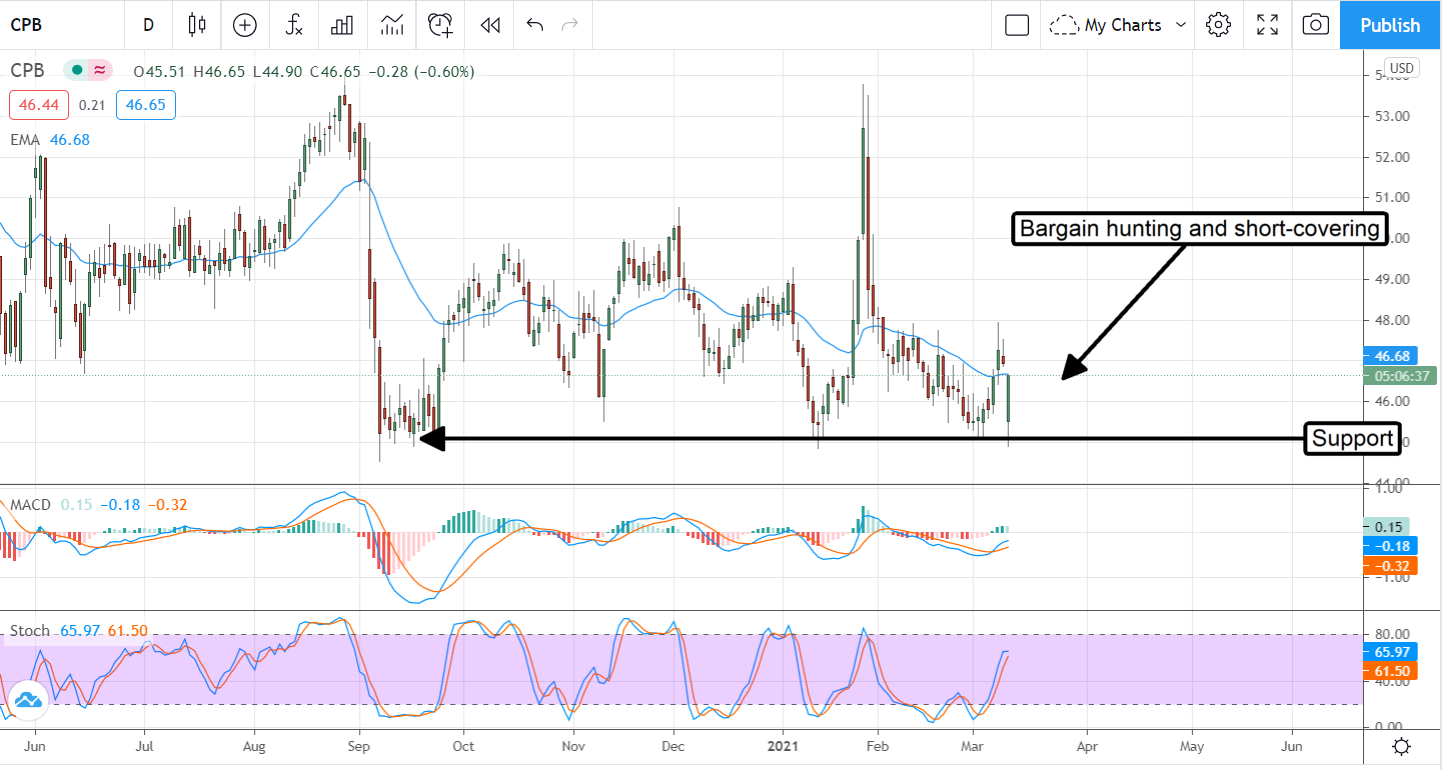This screenshot has height=770, width=1442.
Task: Click the TradingView logo badge on chart
Action: (x=27, y=700)
